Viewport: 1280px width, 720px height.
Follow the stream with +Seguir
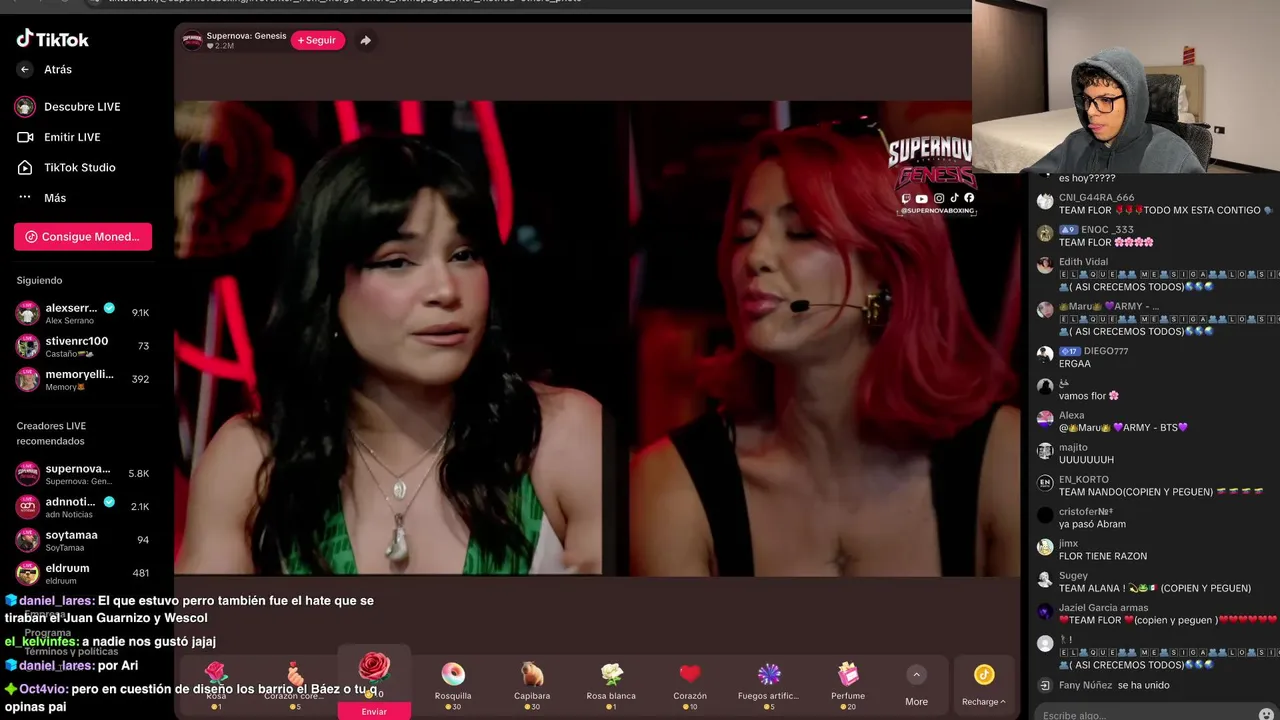click(x=317, y=40)
